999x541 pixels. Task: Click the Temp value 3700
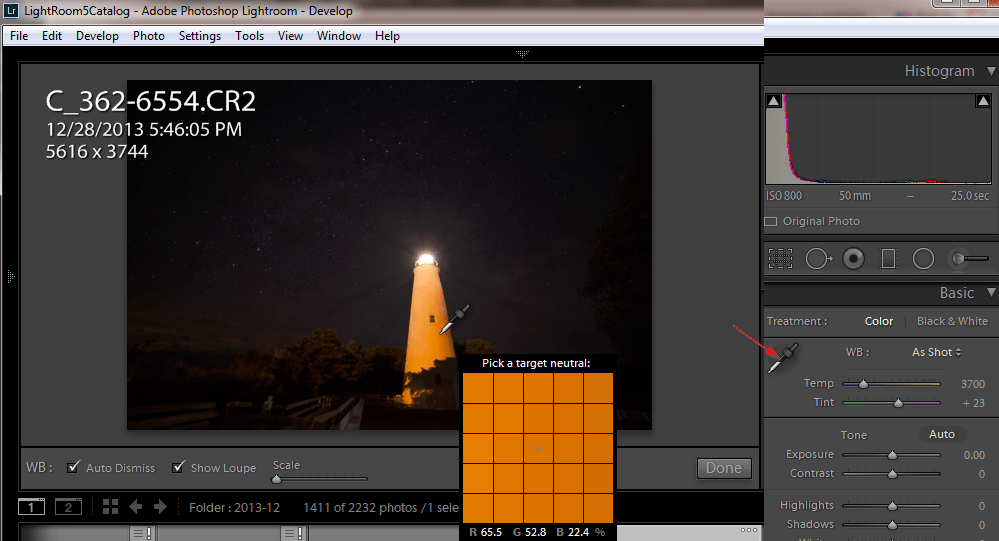(x=973, y=384)
